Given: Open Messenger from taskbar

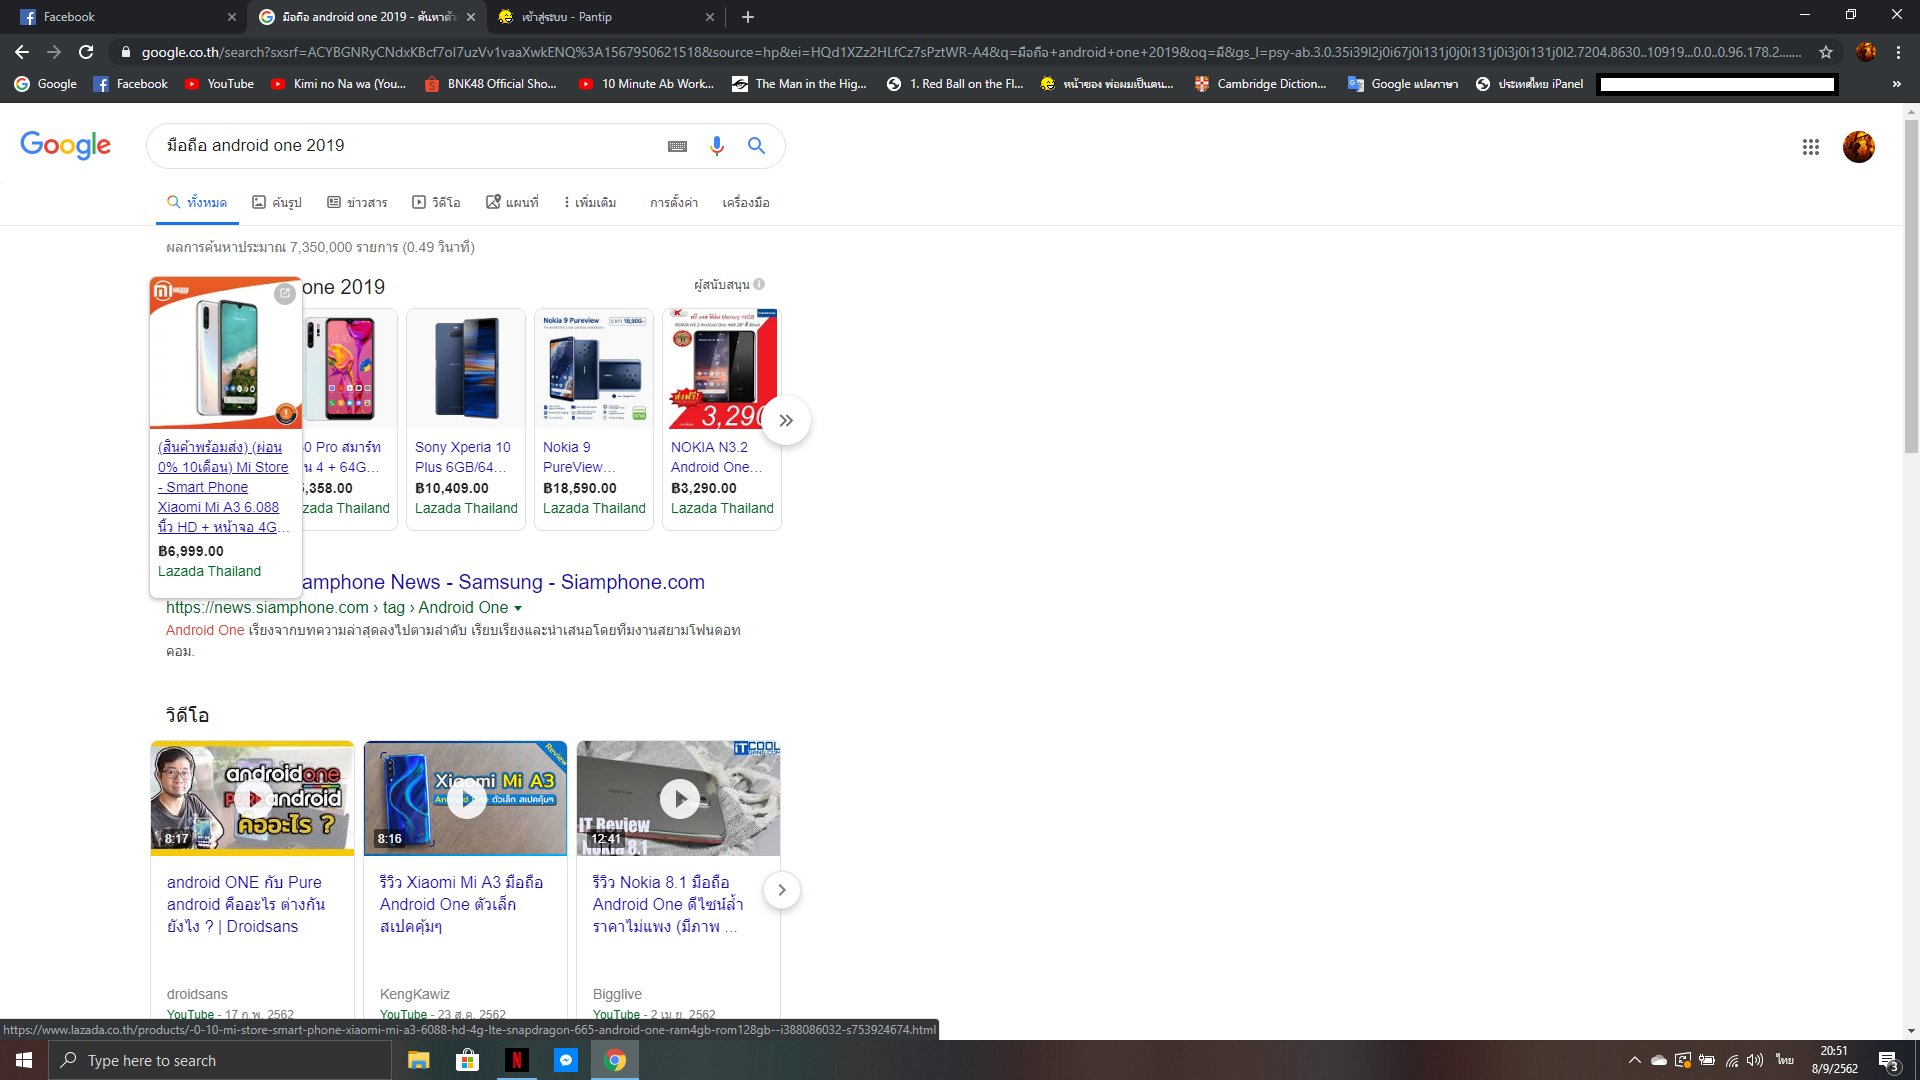Looking at the screenshot, I should (565, 1060).
